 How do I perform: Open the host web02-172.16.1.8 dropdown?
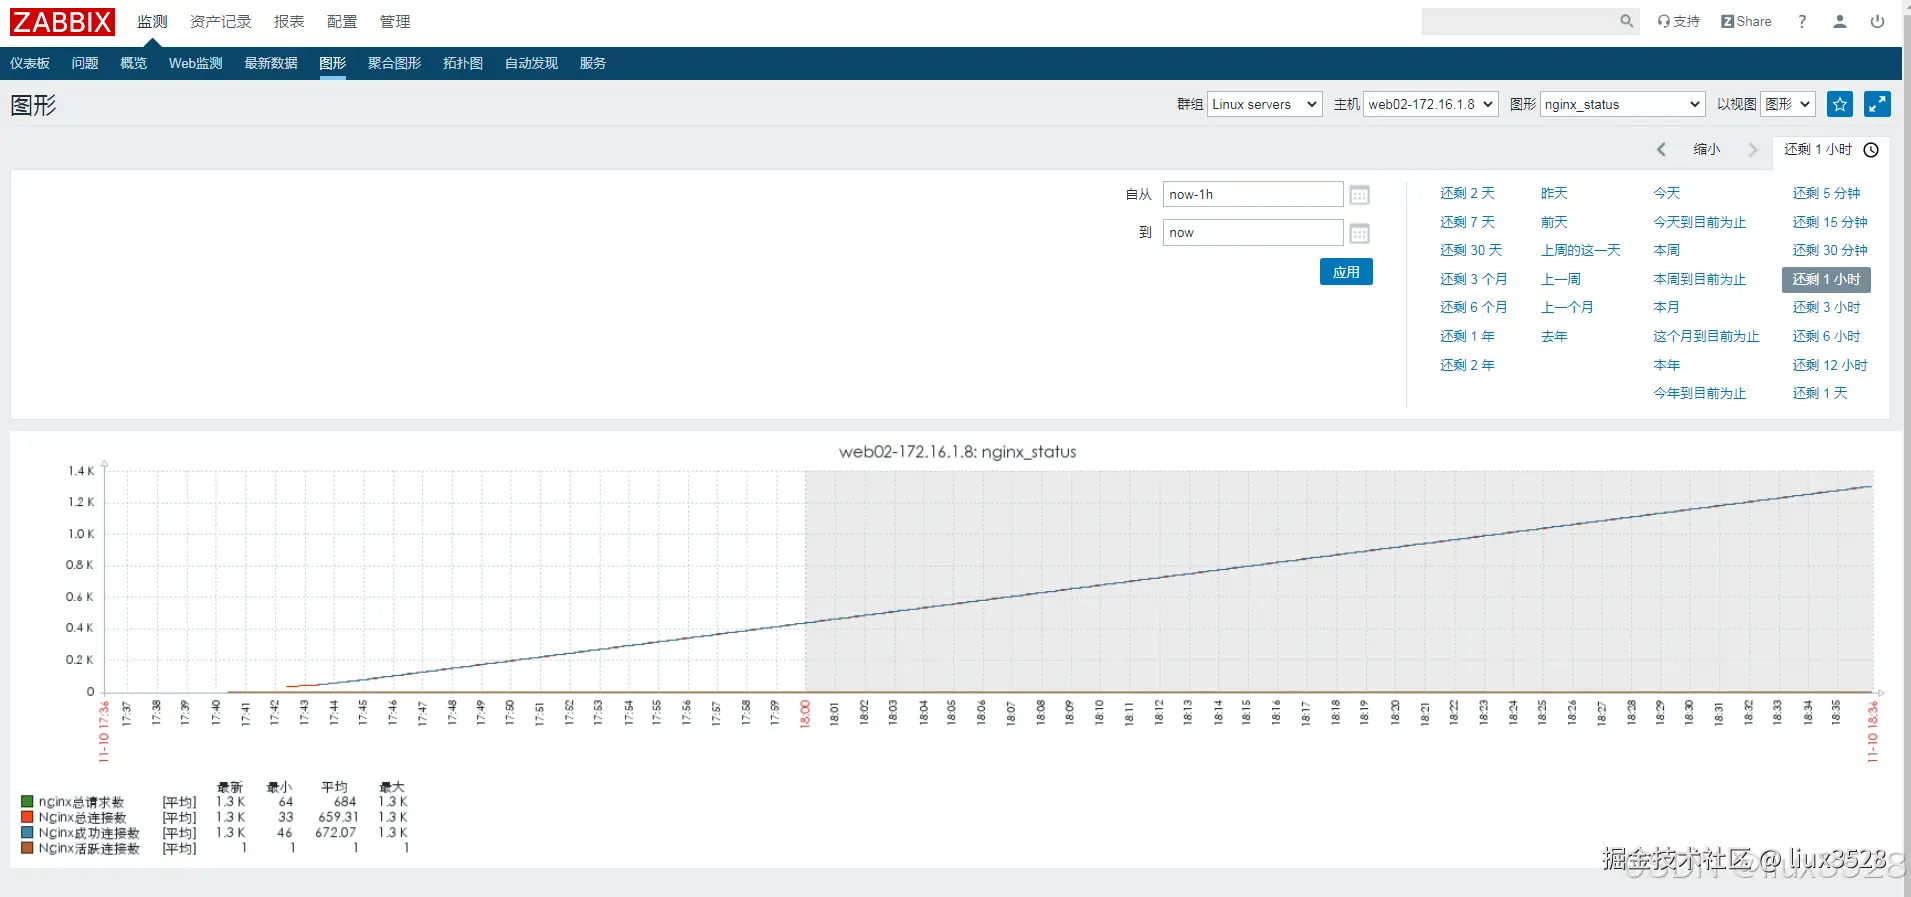(1431, 104)
